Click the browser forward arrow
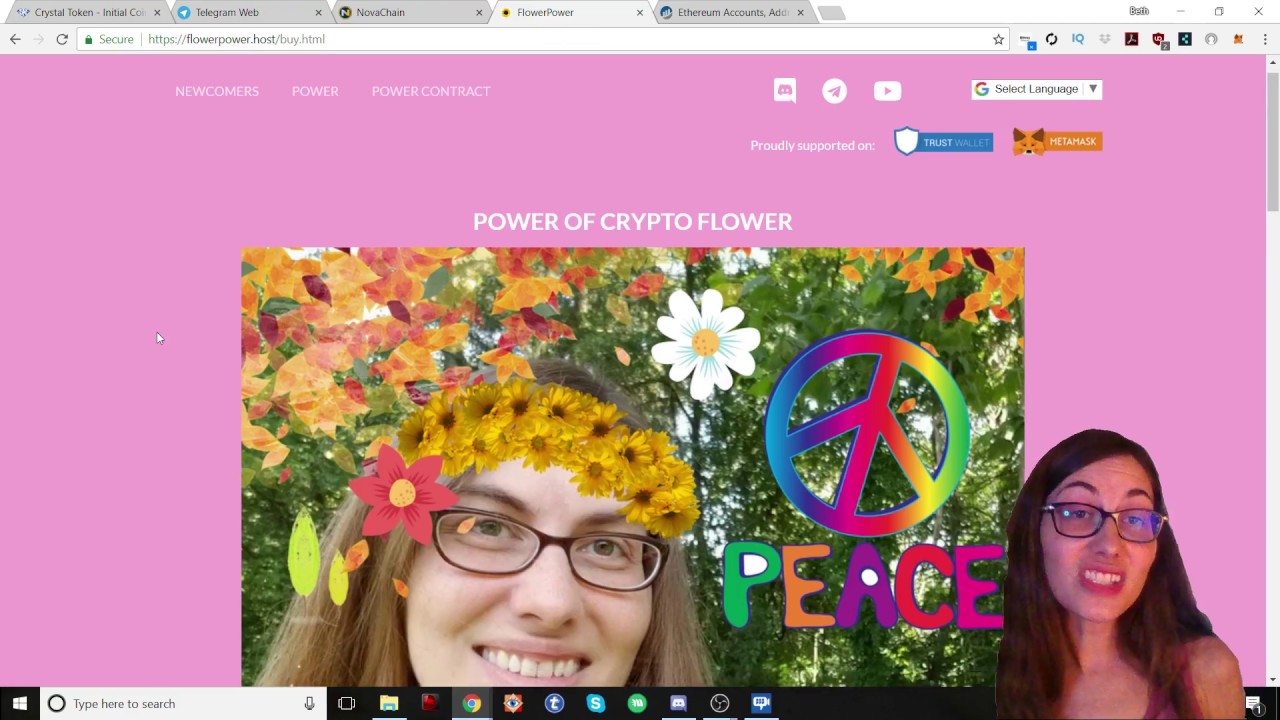The height and width of the screenshot is (720, 1280). click(39, 39)
